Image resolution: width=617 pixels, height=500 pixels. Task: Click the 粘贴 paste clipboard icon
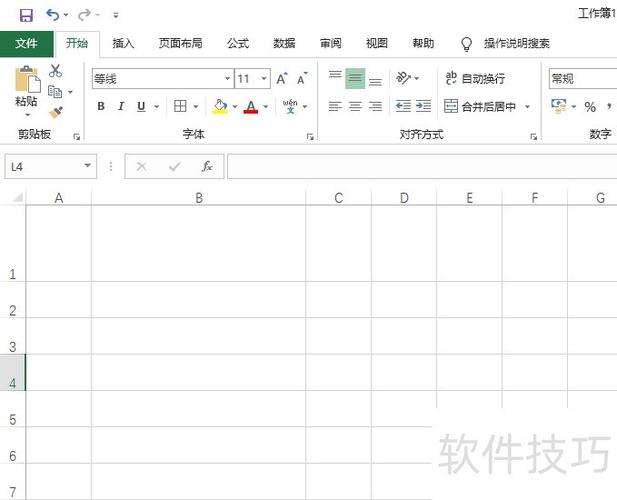click(27, 80)
